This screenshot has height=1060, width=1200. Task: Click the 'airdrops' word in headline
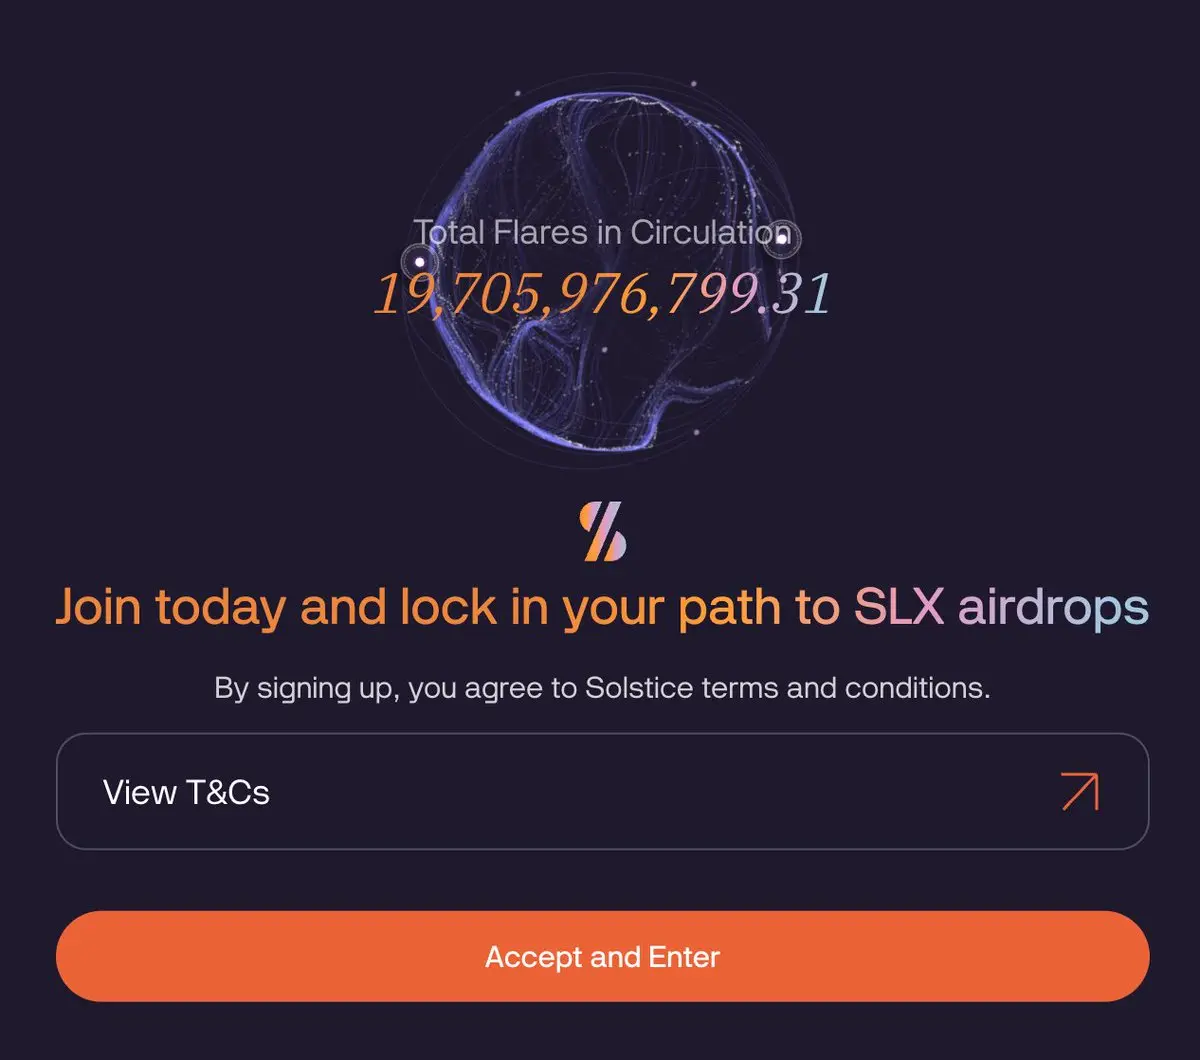tap(1053, 608)
